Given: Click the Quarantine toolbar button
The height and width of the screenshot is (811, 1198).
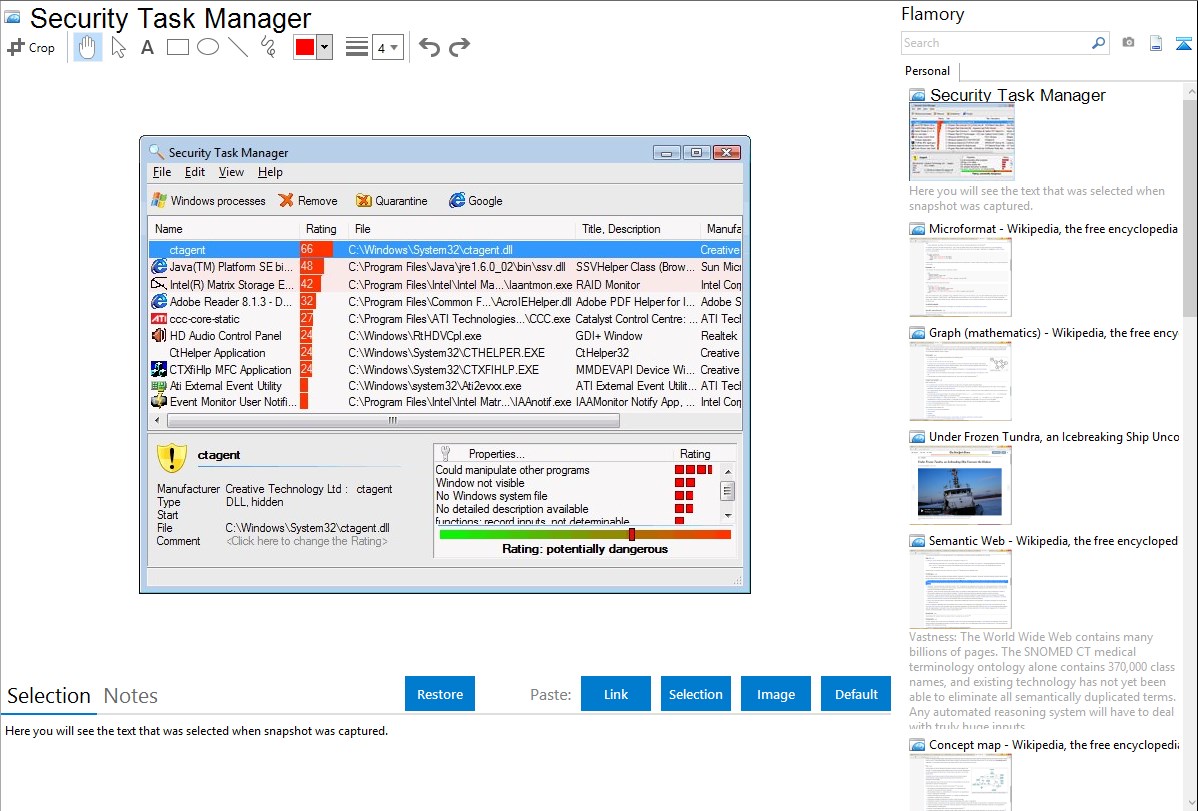Looking at the screenshot, I should [391, 200].
